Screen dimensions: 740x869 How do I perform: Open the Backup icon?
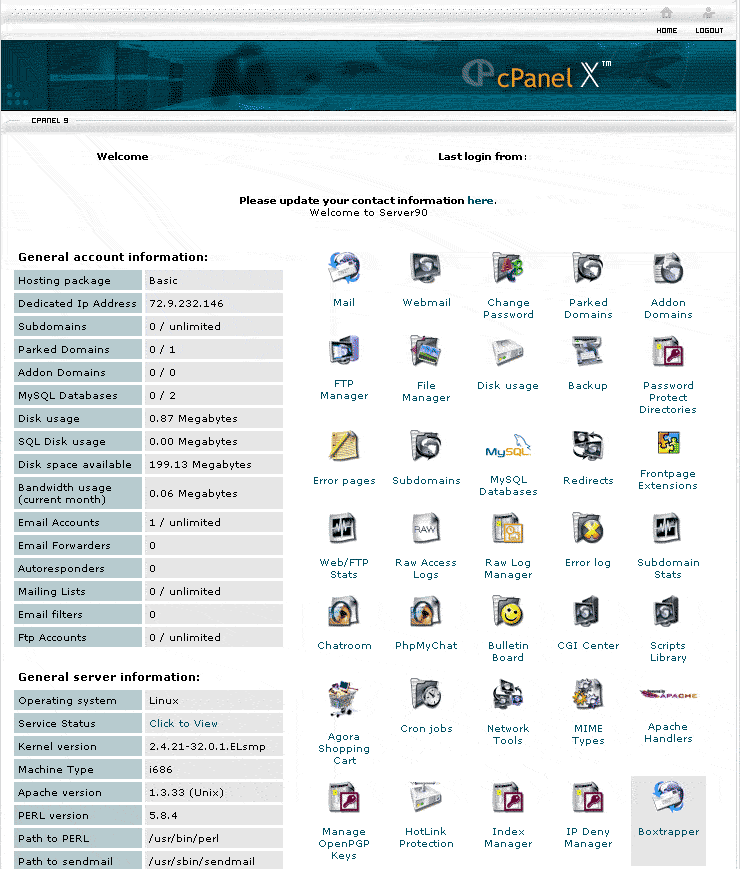[x=588, y=351]
